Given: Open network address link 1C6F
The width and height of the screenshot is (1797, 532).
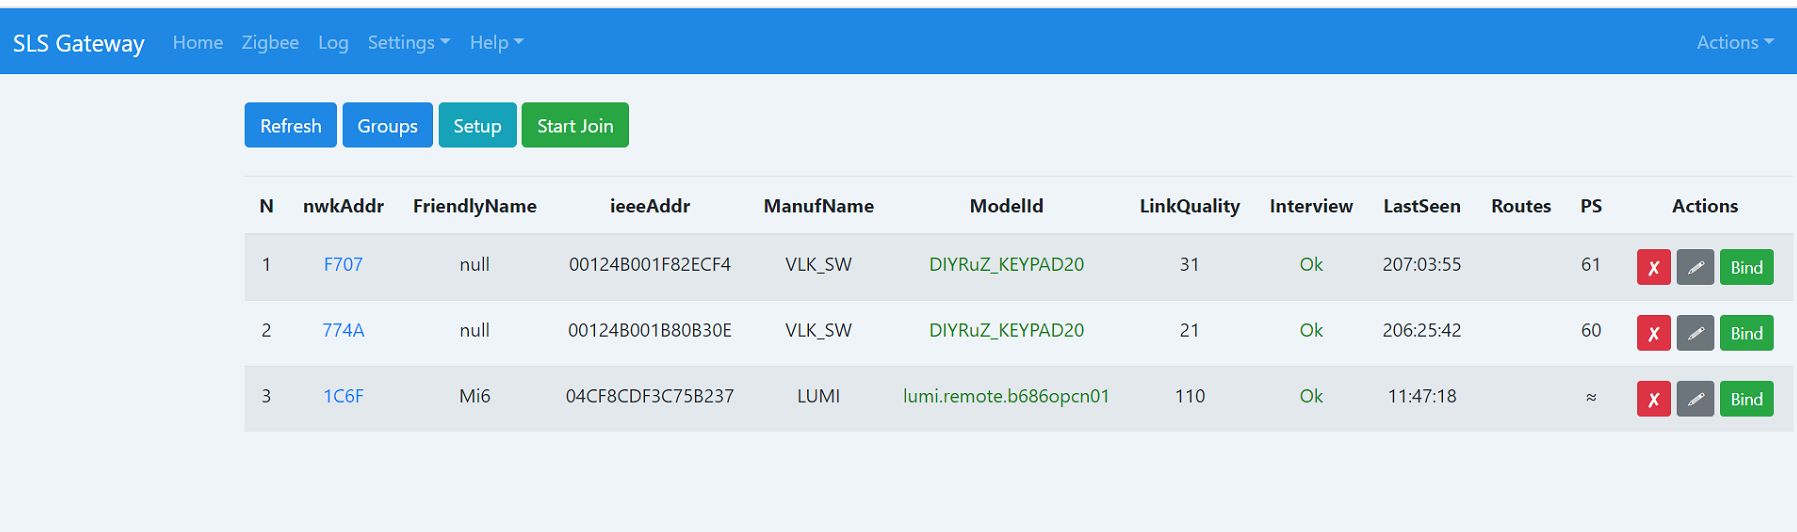Looking at the screenshot, I should (x=343, y=396).
